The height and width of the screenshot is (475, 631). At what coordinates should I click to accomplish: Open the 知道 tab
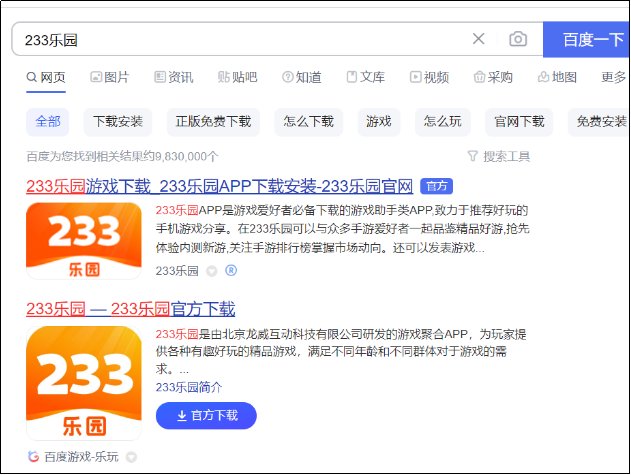tap(302, 77)
